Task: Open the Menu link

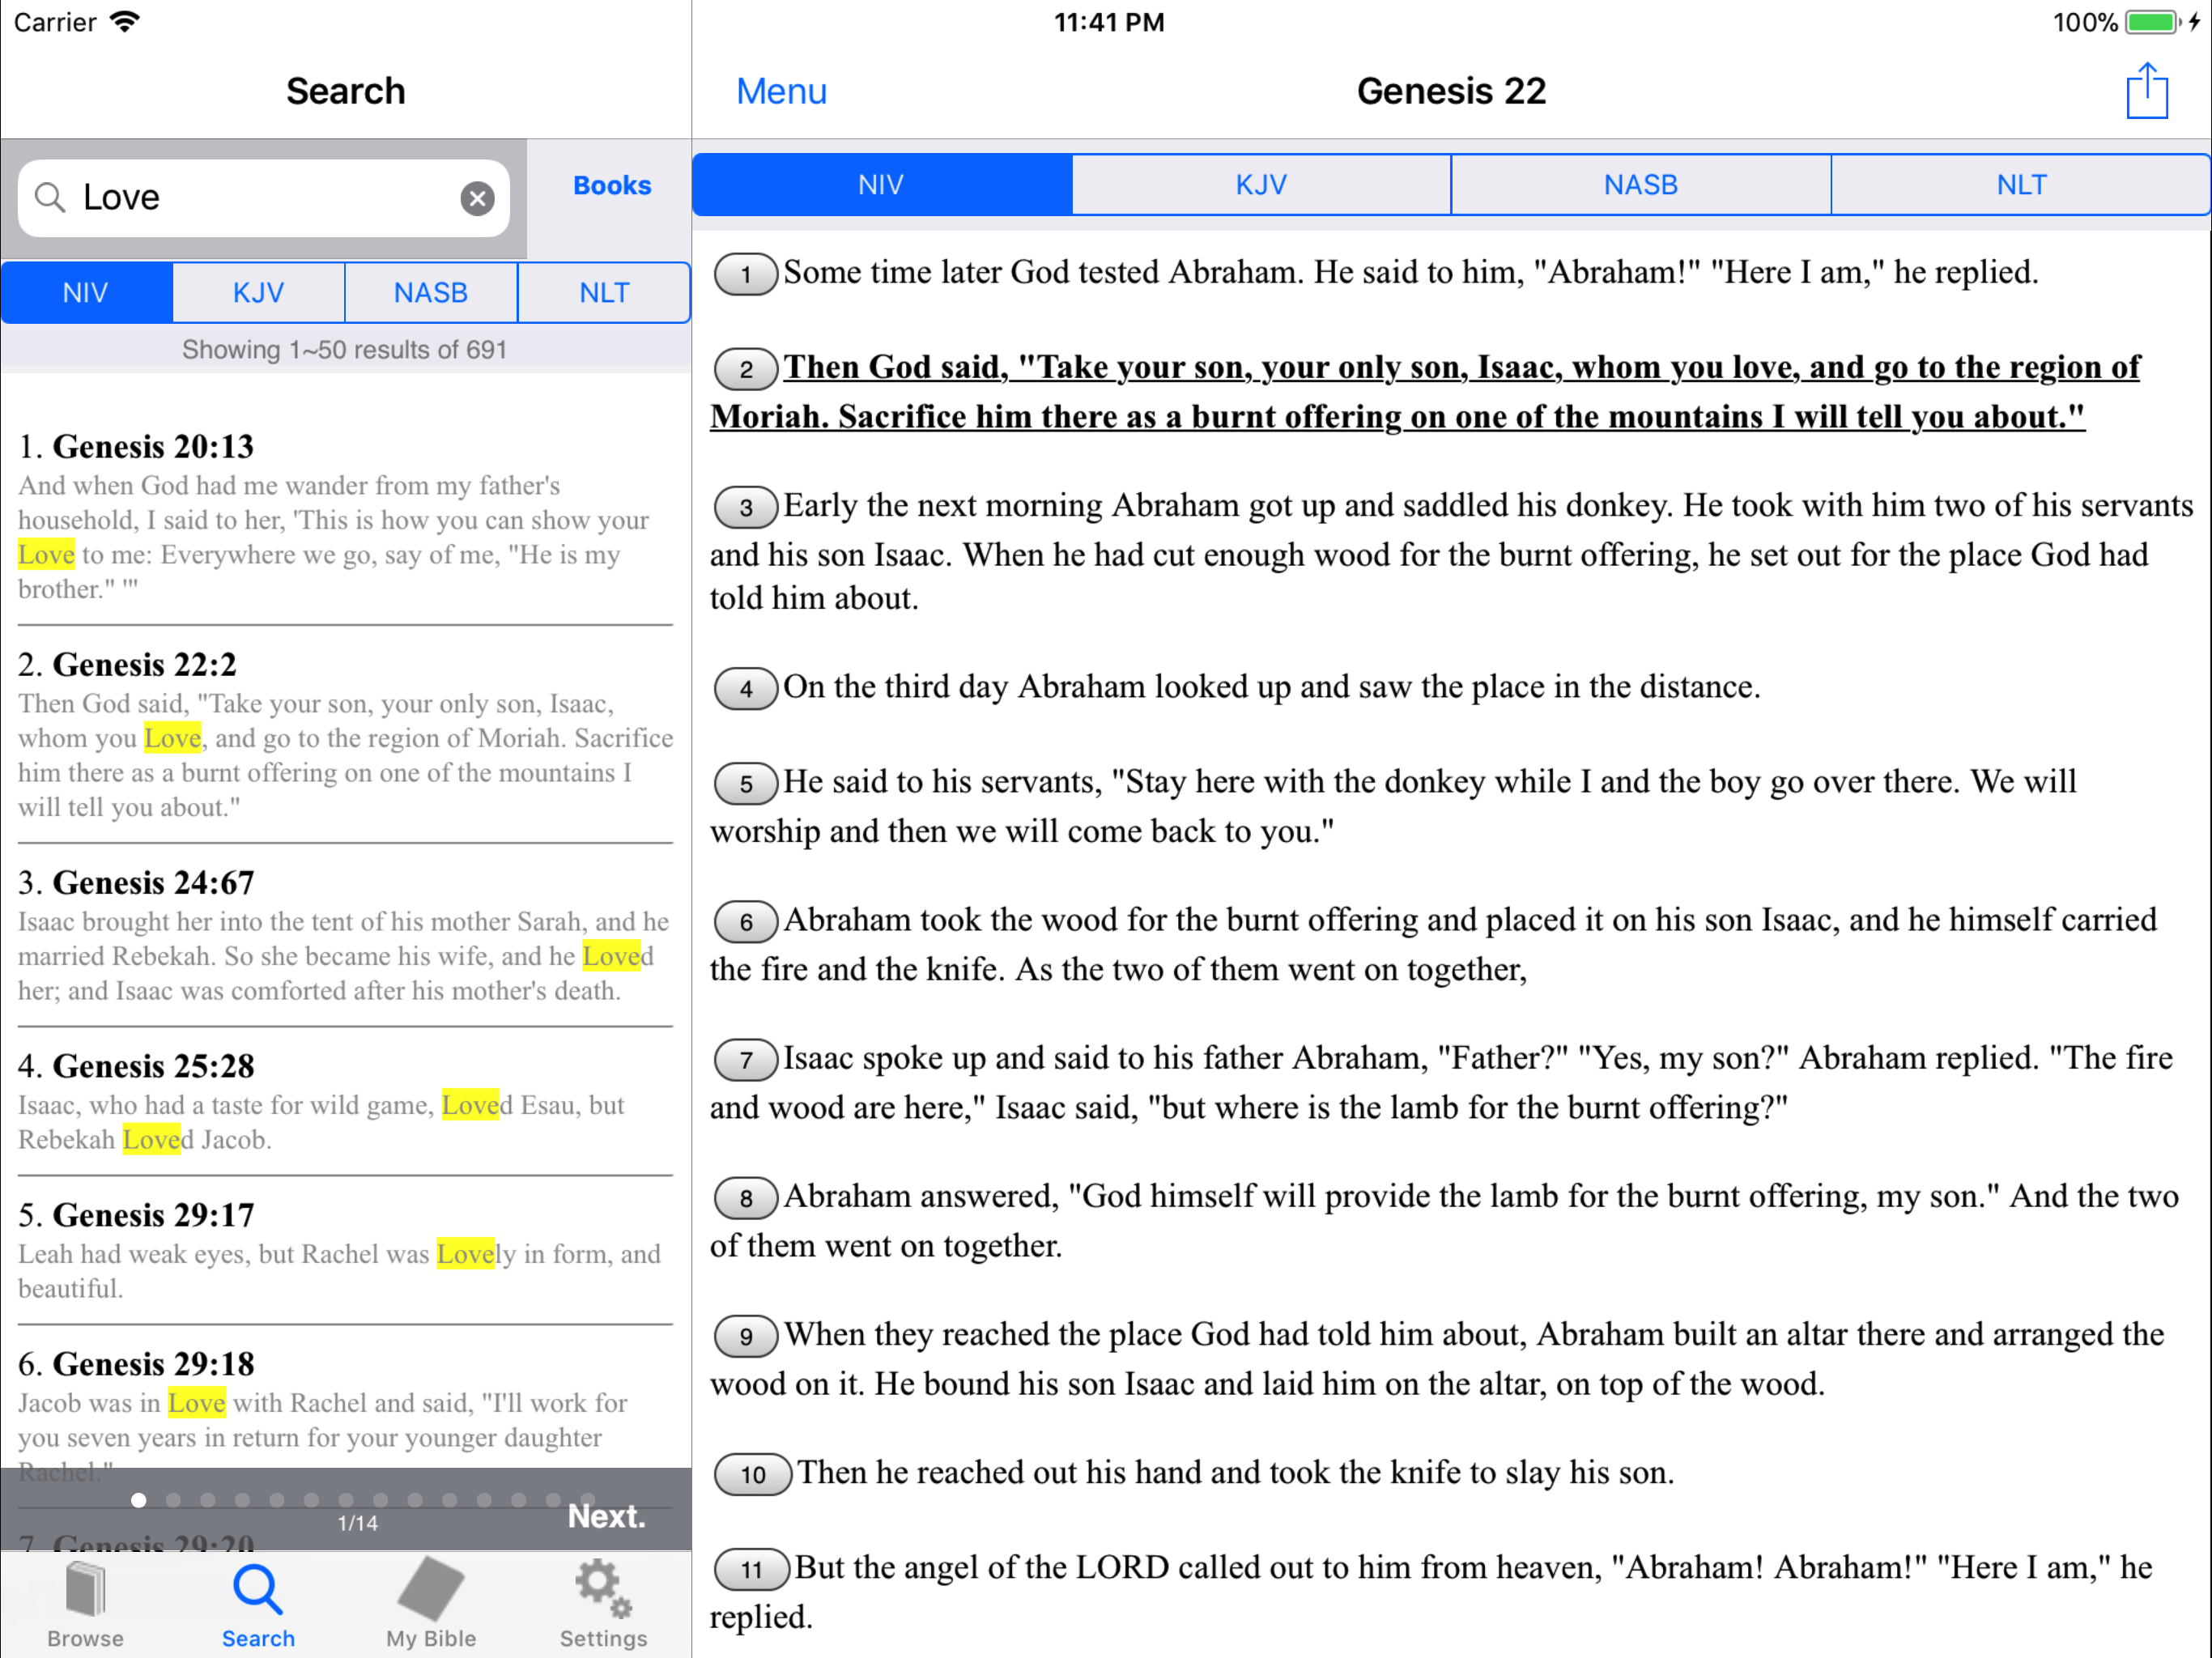Action: point(781,91)
